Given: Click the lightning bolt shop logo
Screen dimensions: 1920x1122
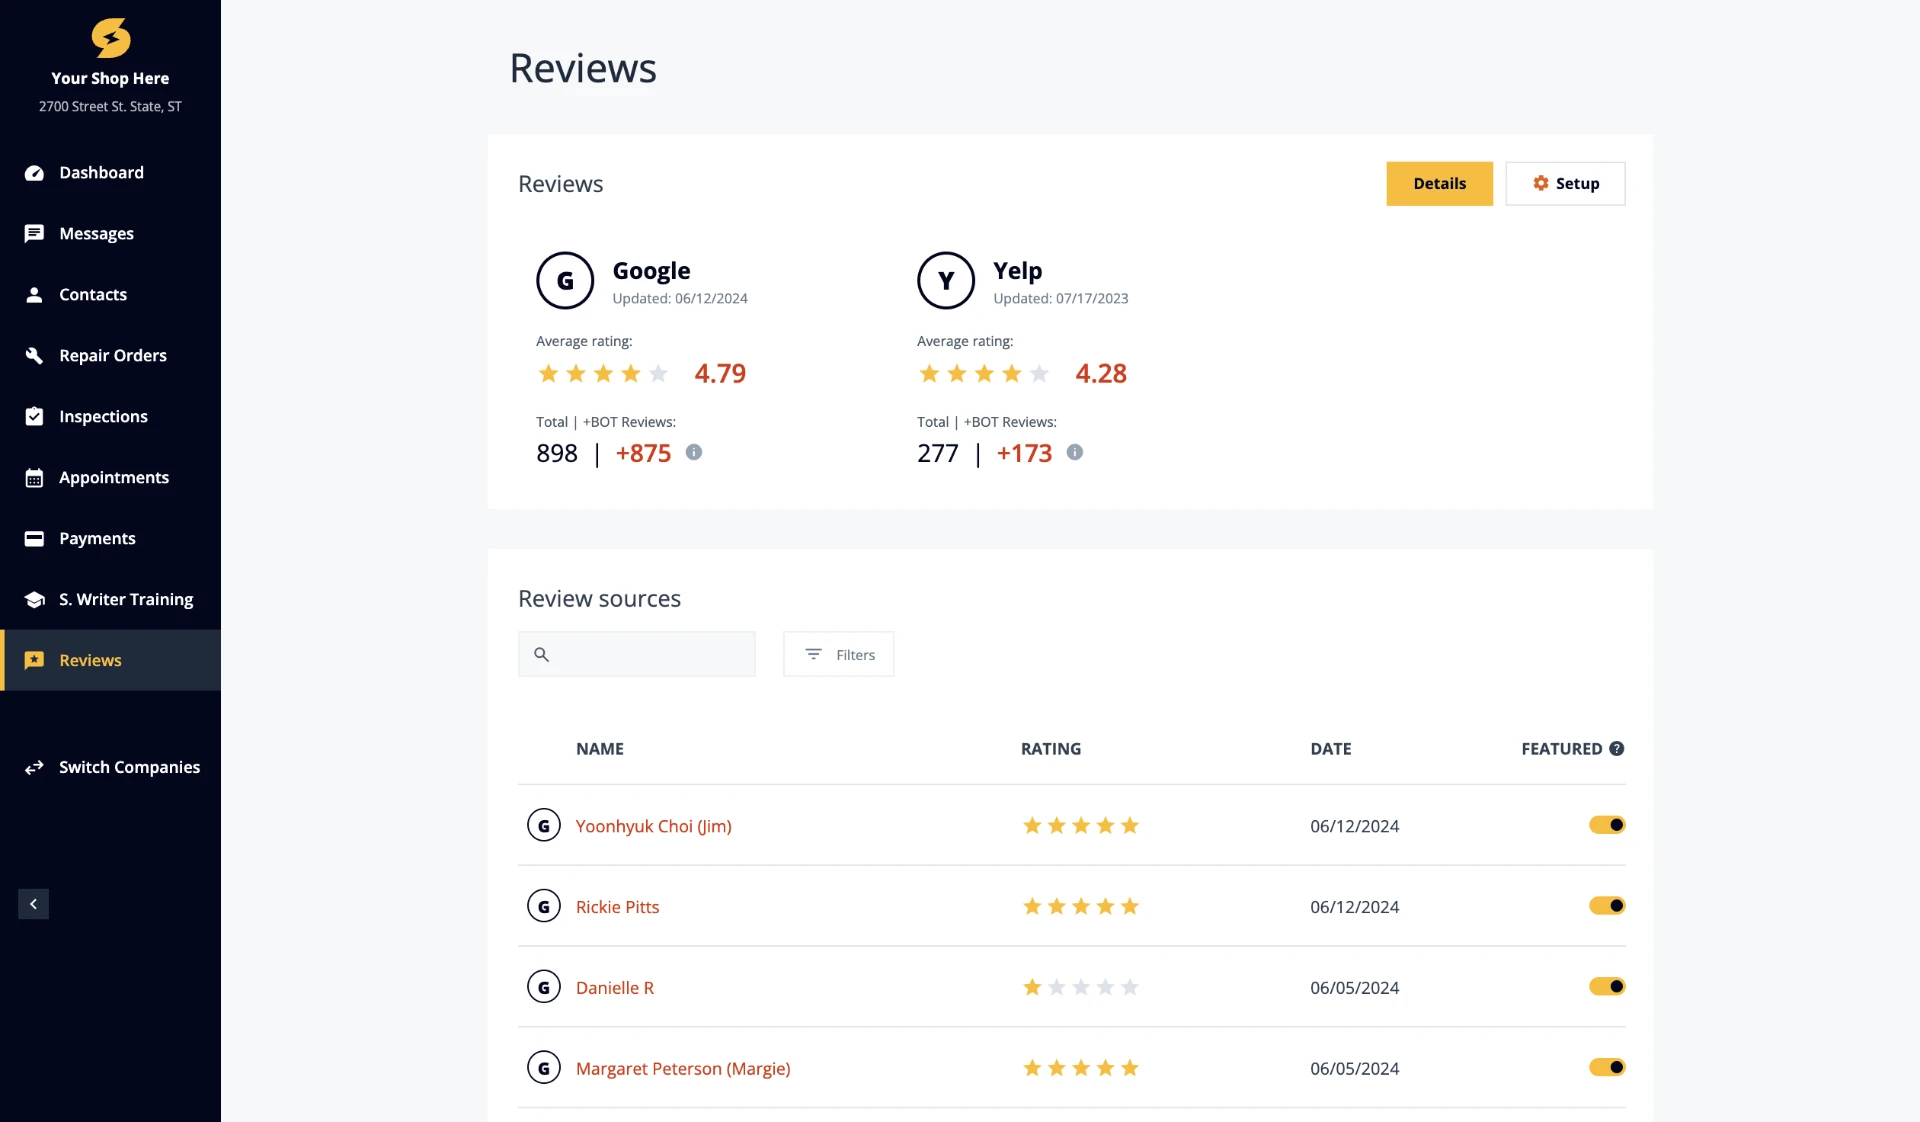Looking at the screenshot, I should 111,38.
